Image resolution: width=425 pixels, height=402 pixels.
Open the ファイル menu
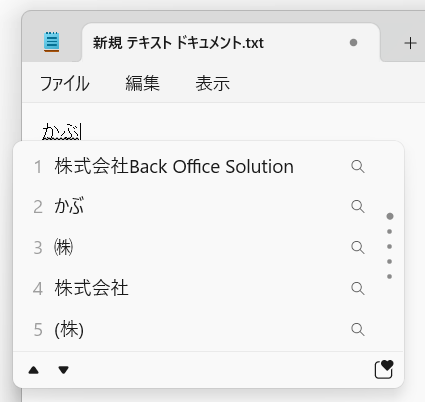pyautogui.click(x=65, y=83)
